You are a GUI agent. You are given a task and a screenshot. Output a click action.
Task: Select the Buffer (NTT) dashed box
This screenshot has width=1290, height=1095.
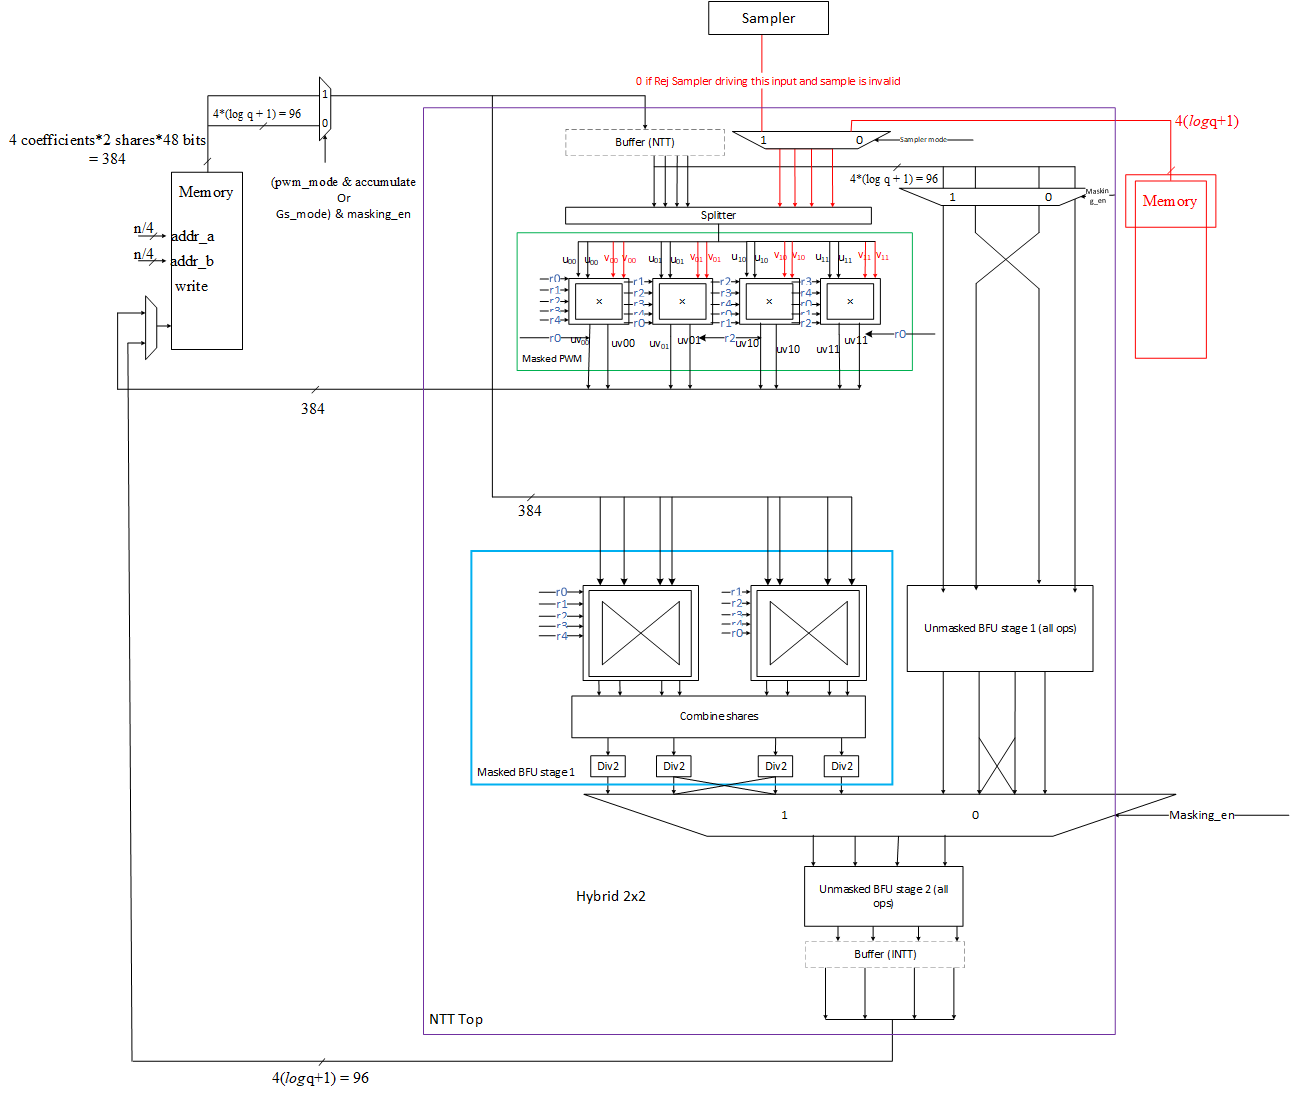coord(645,142)
